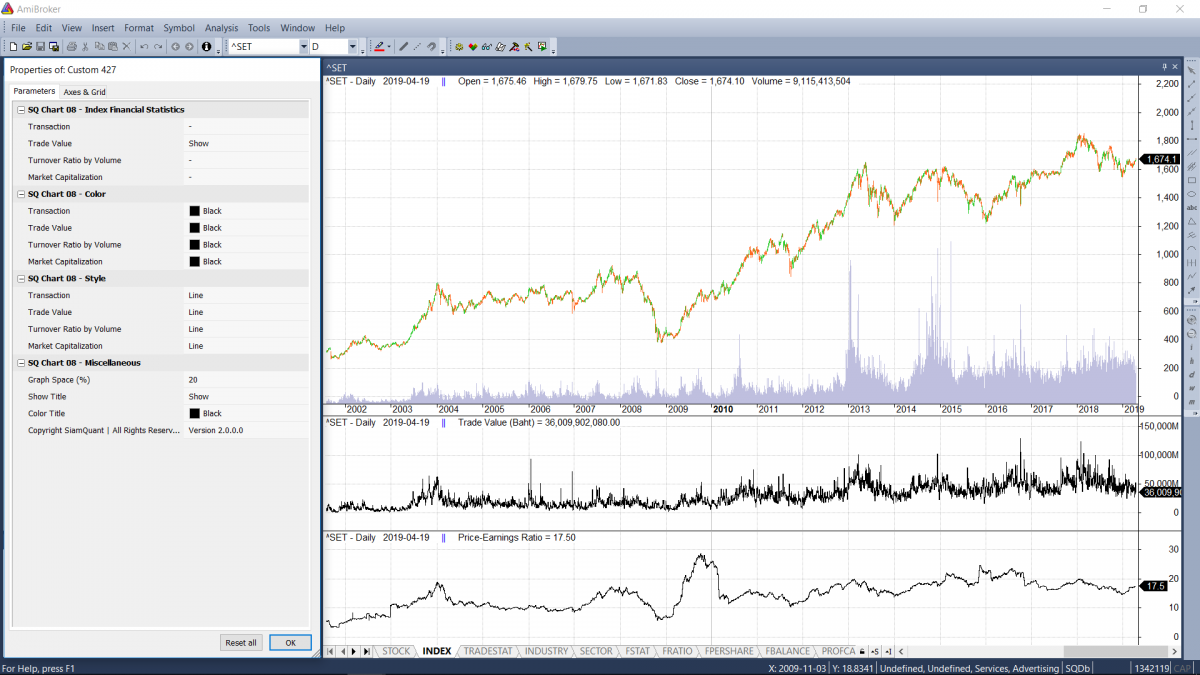Open the Analysis menu
Screen dimensions: 1200x675
click(x=221, y=28)
